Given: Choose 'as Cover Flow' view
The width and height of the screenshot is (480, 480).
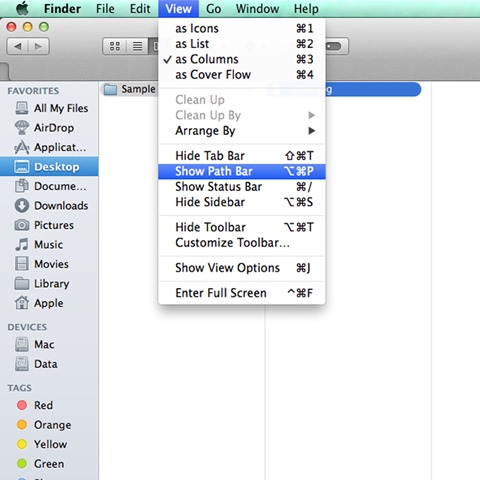Looking at the screenshot, I should tap(242, 74).
